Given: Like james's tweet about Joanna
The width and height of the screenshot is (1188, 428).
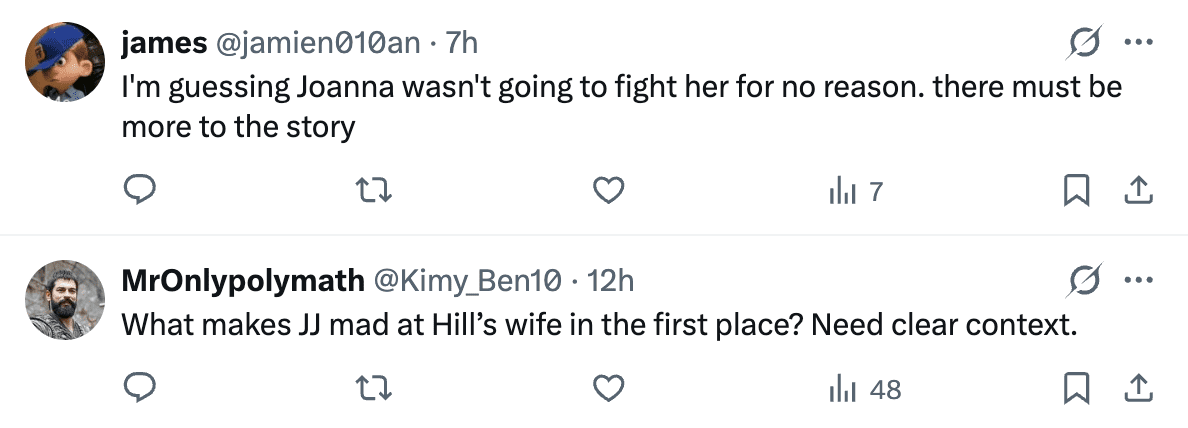Looking at the screenshot, I should click(x=609, y=190).
